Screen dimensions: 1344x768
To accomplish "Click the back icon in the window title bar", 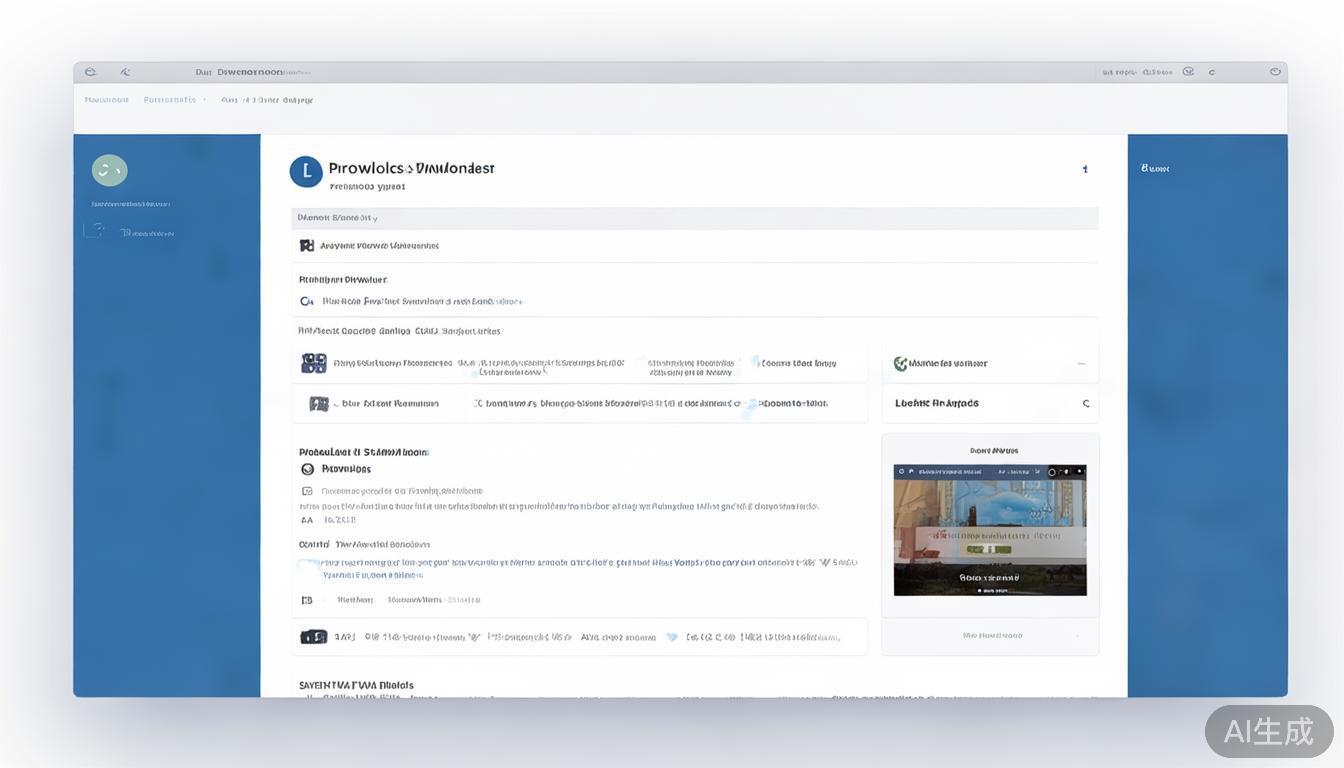I will [125, 72].
